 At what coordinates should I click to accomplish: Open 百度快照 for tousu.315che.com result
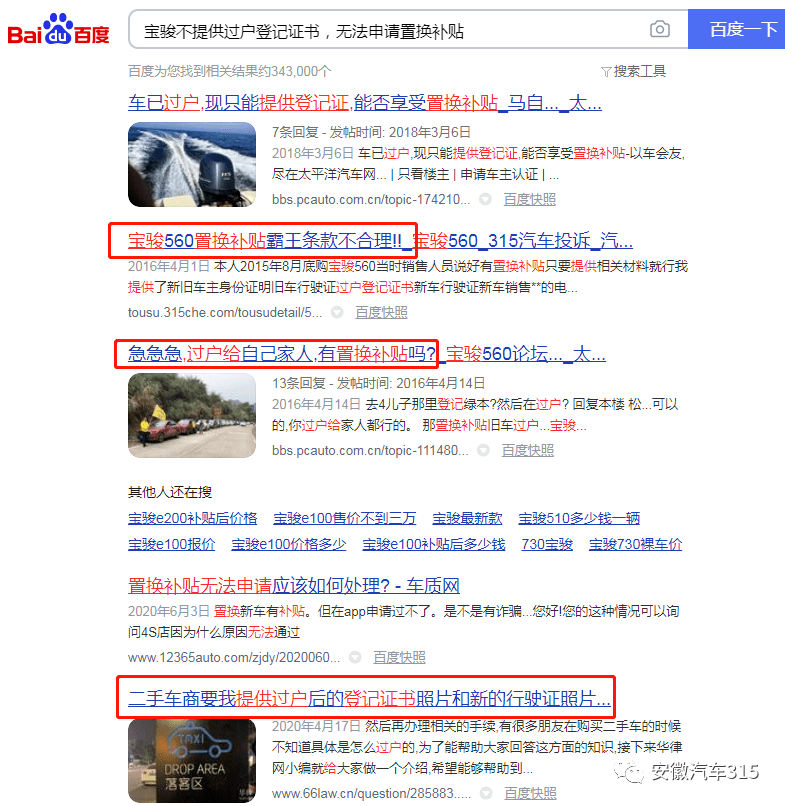[x=381, y=312]
